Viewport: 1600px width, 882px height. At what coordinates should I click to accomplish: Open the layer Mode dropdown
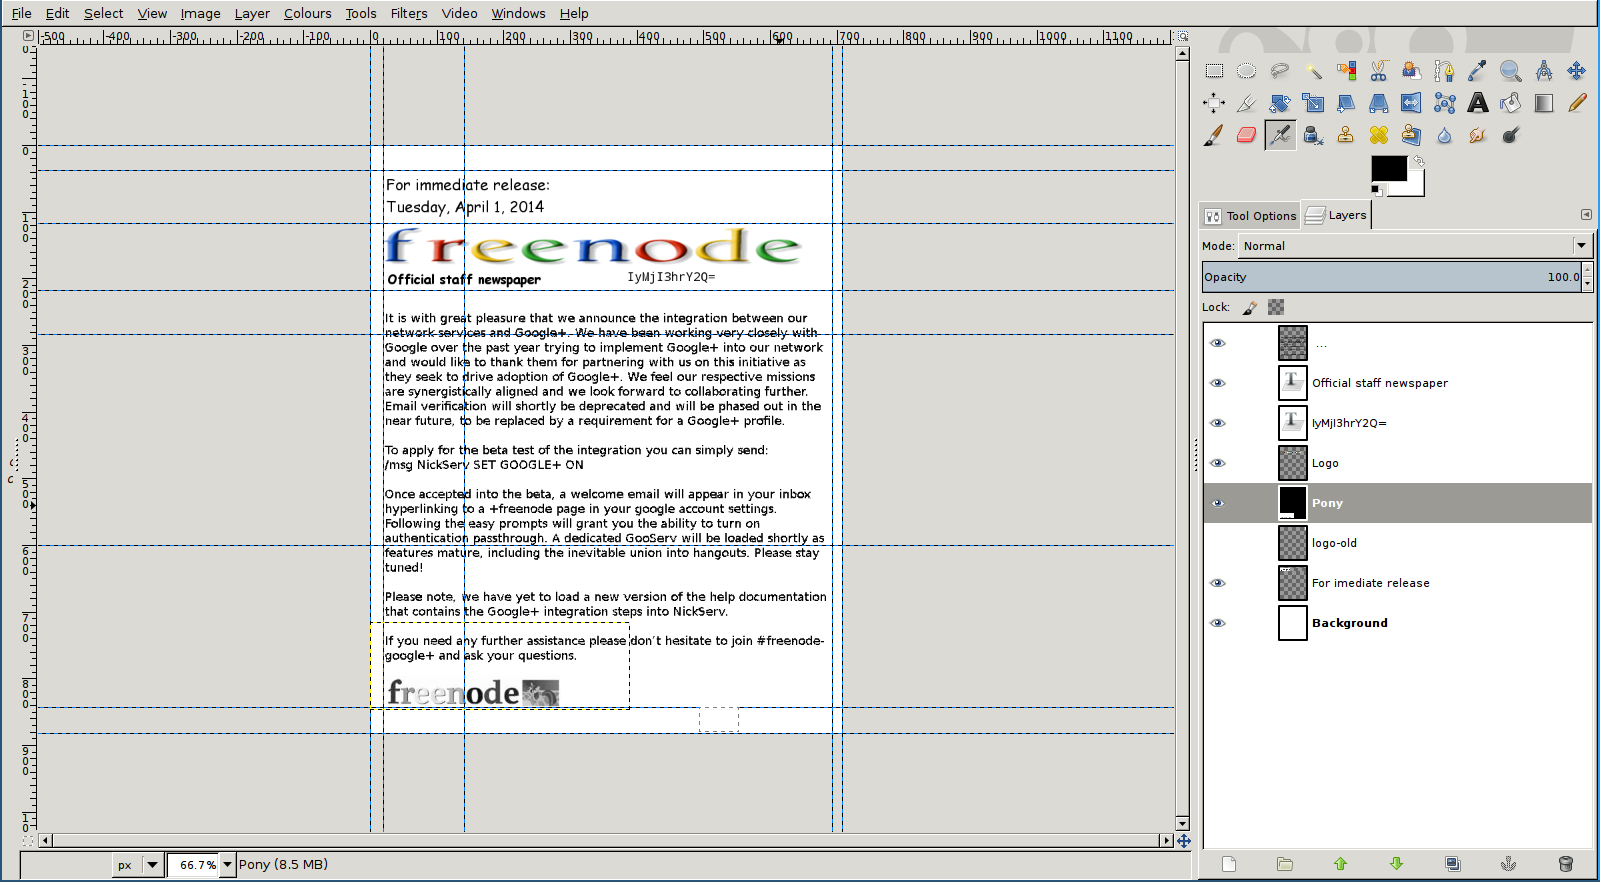tap(1415, 246)
